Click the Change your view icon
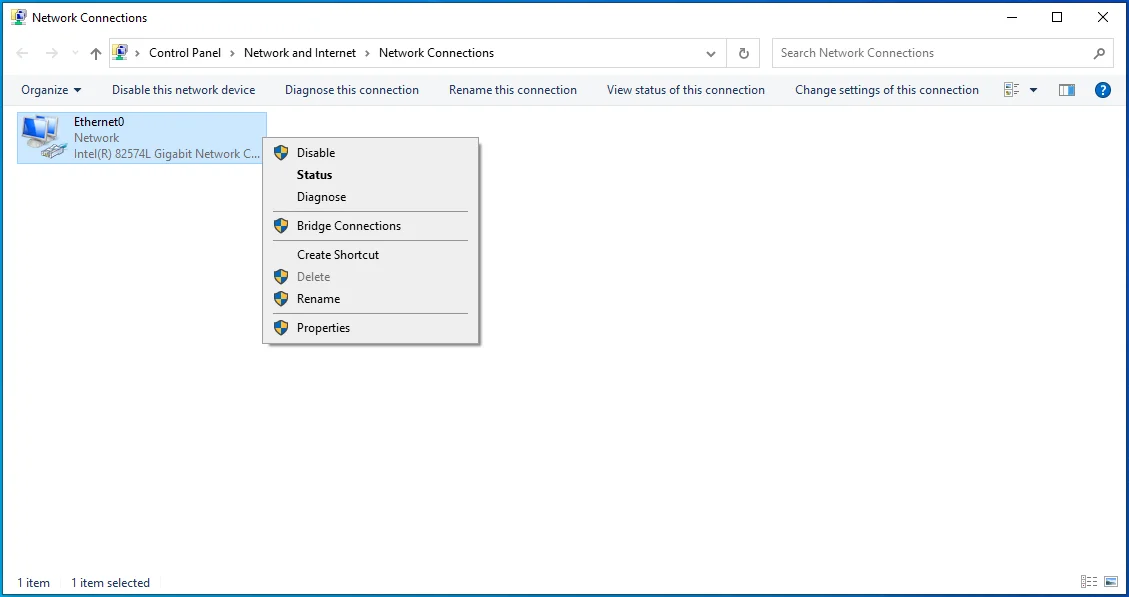 pyautogui.click(x=1012, y=90)
